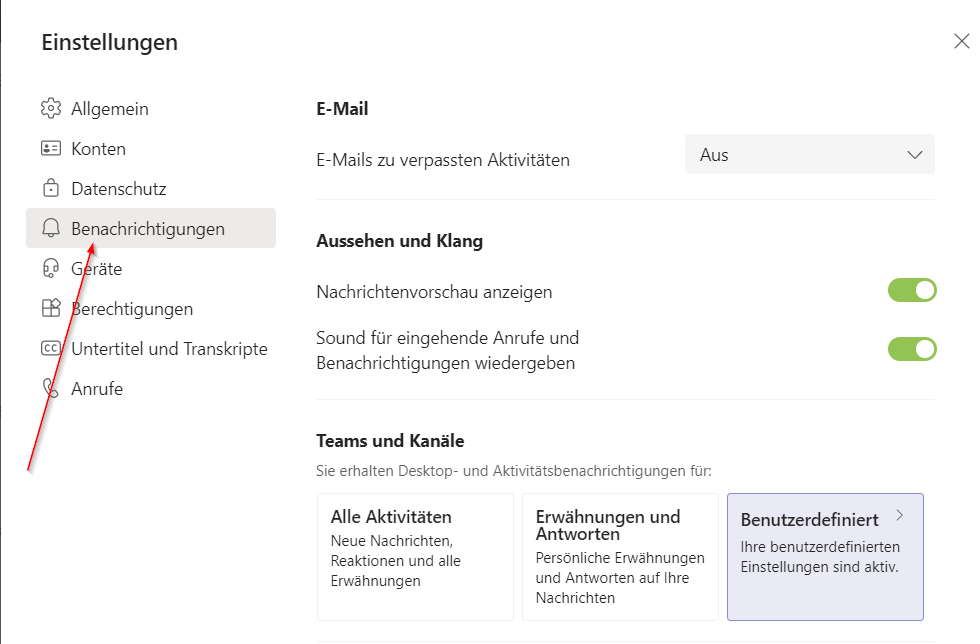Click the lock icon beside Datenschutz

(x=51, y=188)
